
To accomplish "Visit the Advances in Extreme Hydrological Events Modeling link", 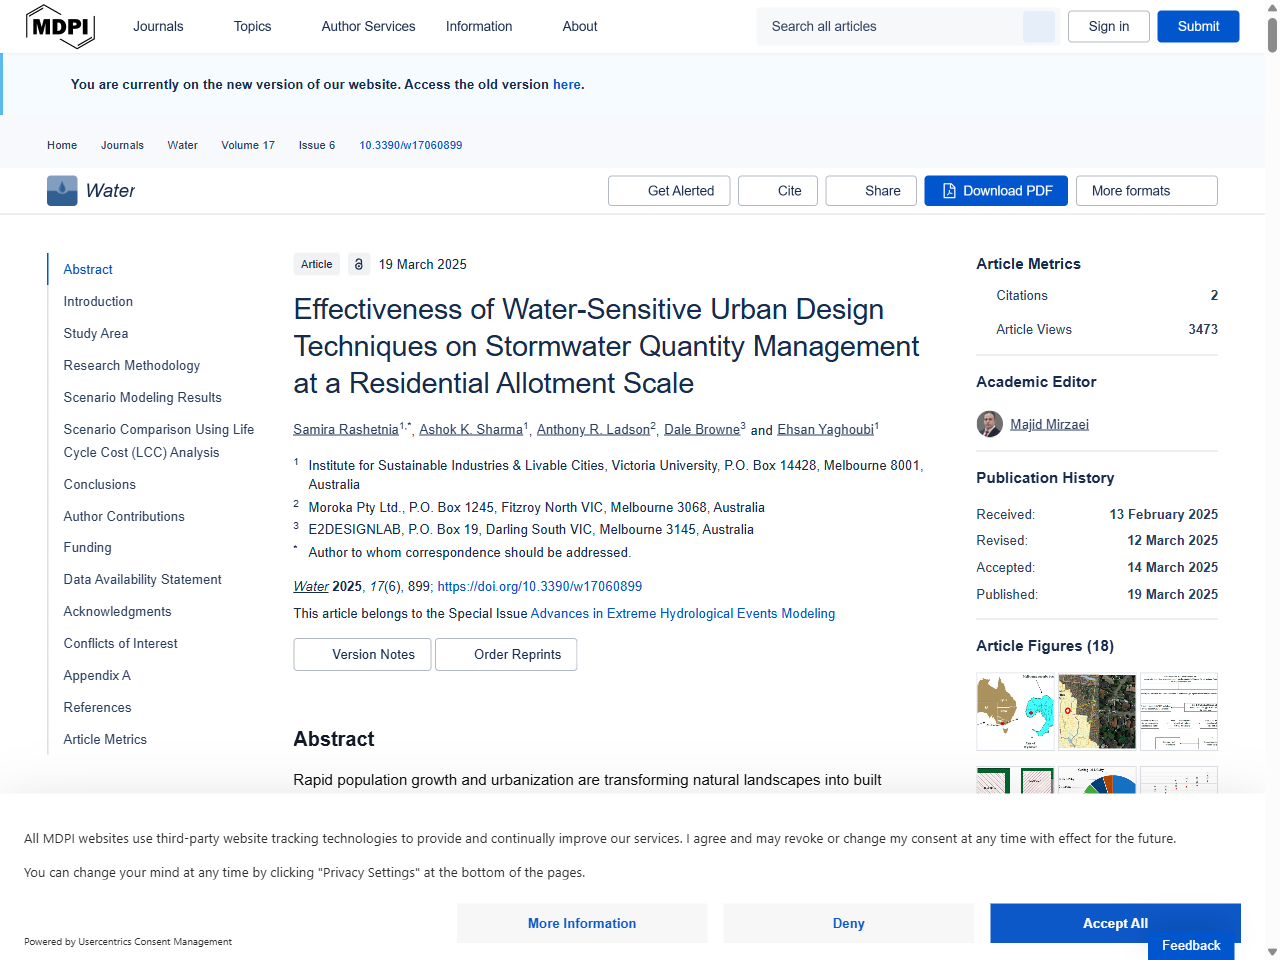I will (683, 613).
